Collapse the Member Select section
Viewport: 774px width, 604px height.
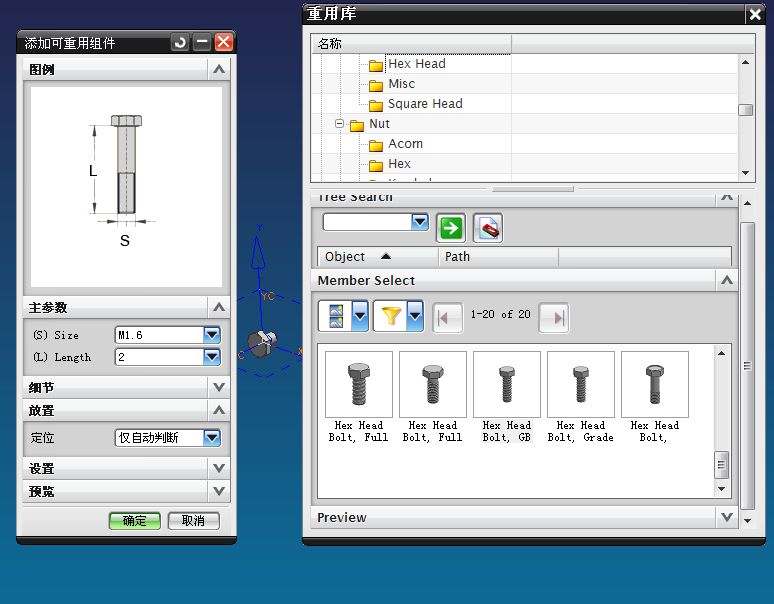tap(727, 280)
